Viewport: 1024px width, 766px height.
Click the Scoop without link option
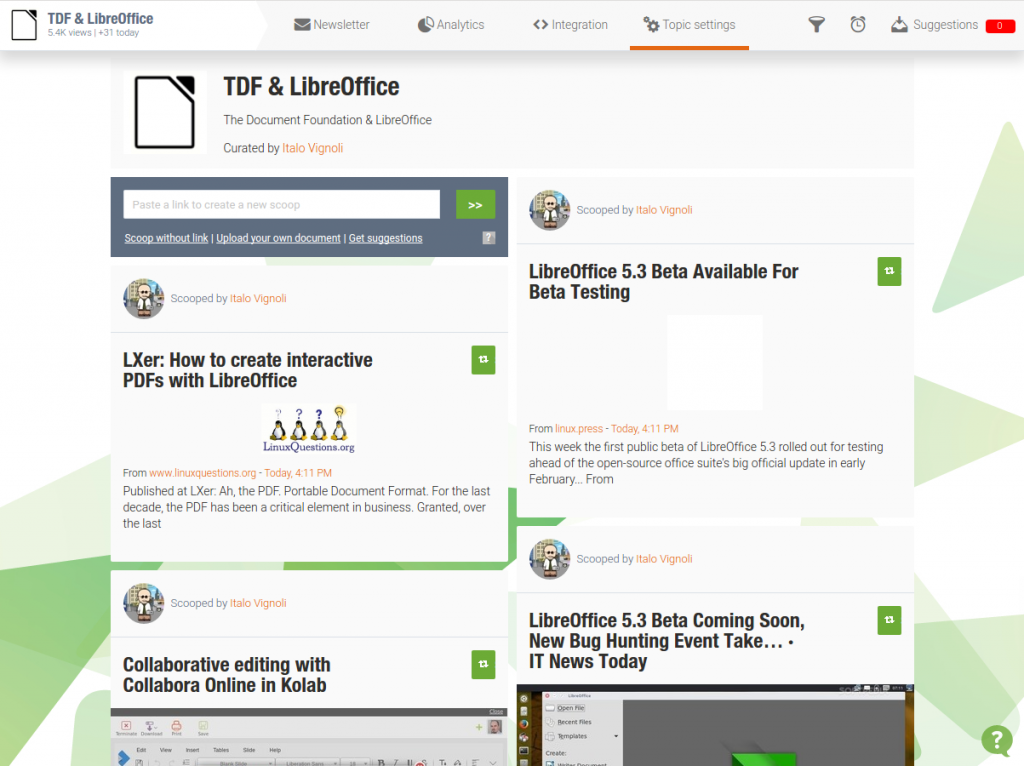[166, 238]
